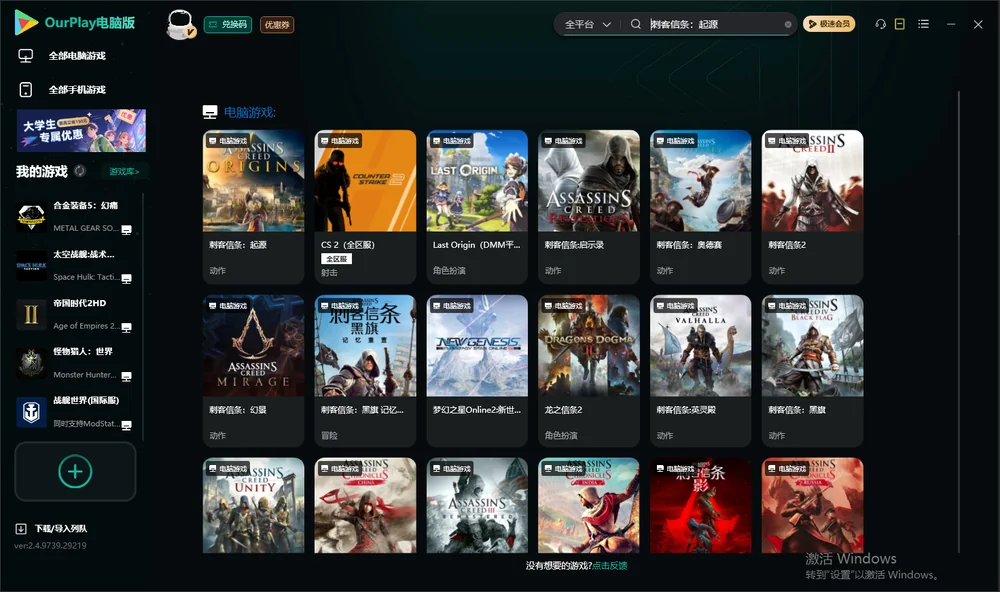Open the 刺客信条2 game card
The width and height of the screenshot is (1000, 592).
[812, 207]
